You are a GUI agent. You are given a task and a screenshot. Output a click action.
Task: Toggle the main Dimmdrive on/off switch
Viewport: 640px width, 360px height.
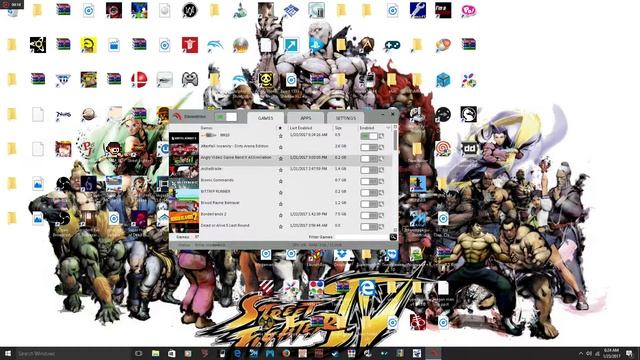(x=226, y=117)
